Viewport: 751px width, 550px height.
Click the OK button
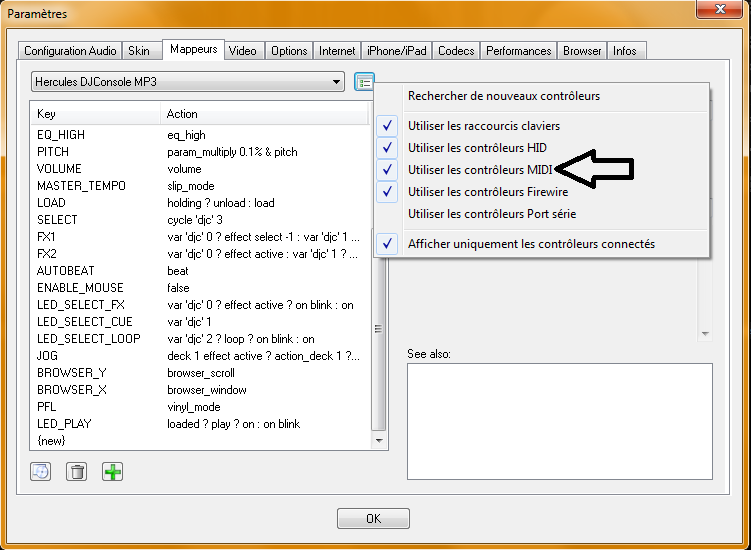[373, 518]
